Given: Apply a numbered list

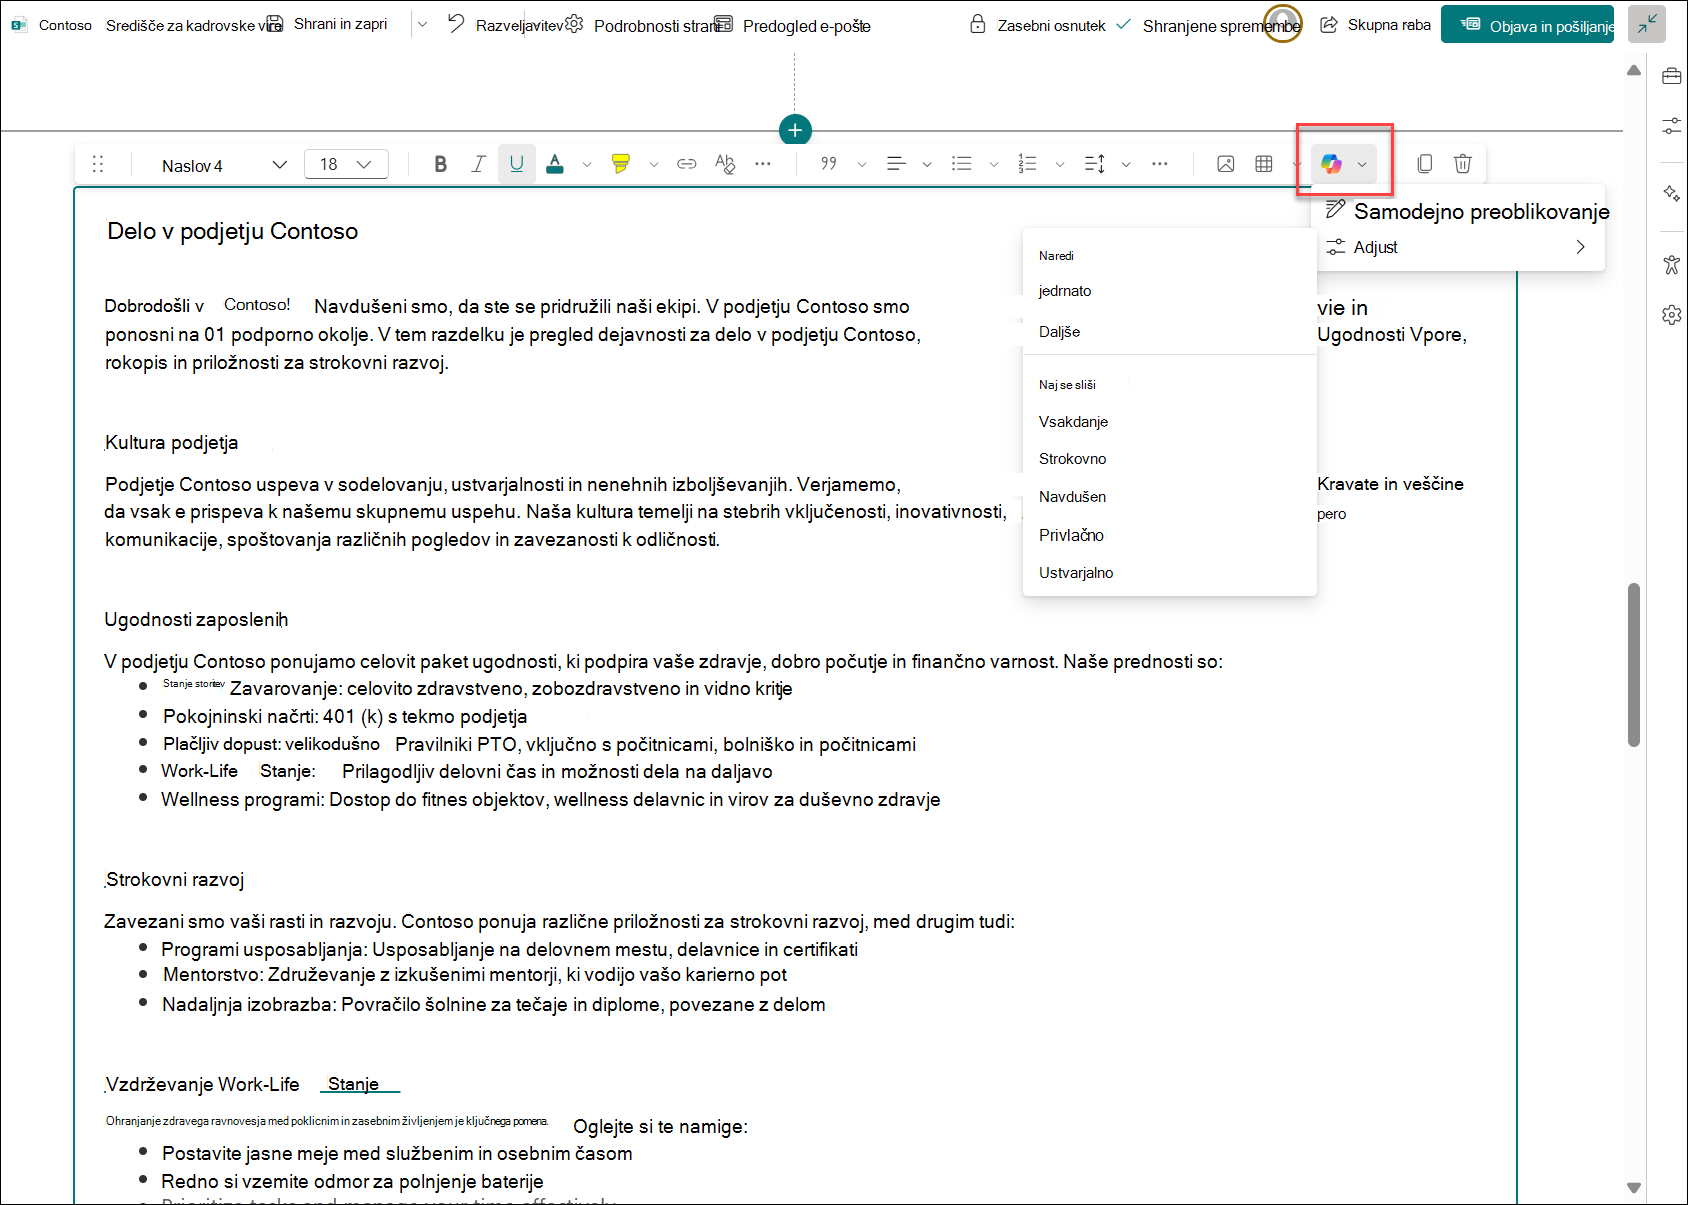Looking at the screenshot, I should [x=1028, y=164].
